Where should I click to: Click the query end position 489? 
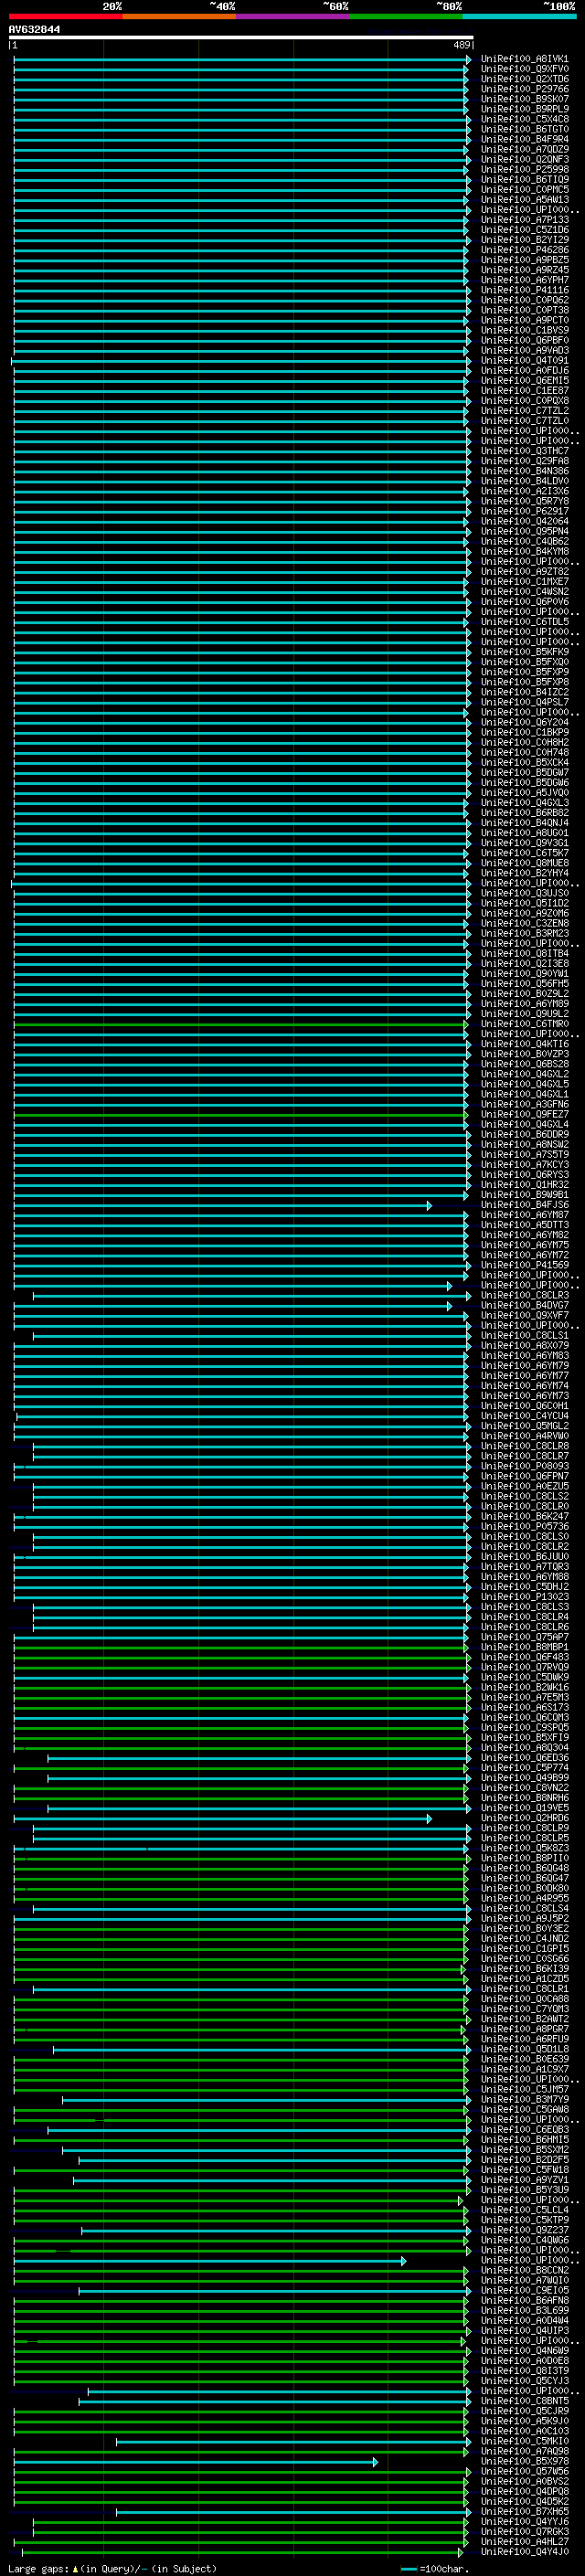pyautogui.click(x=461, y=45)
